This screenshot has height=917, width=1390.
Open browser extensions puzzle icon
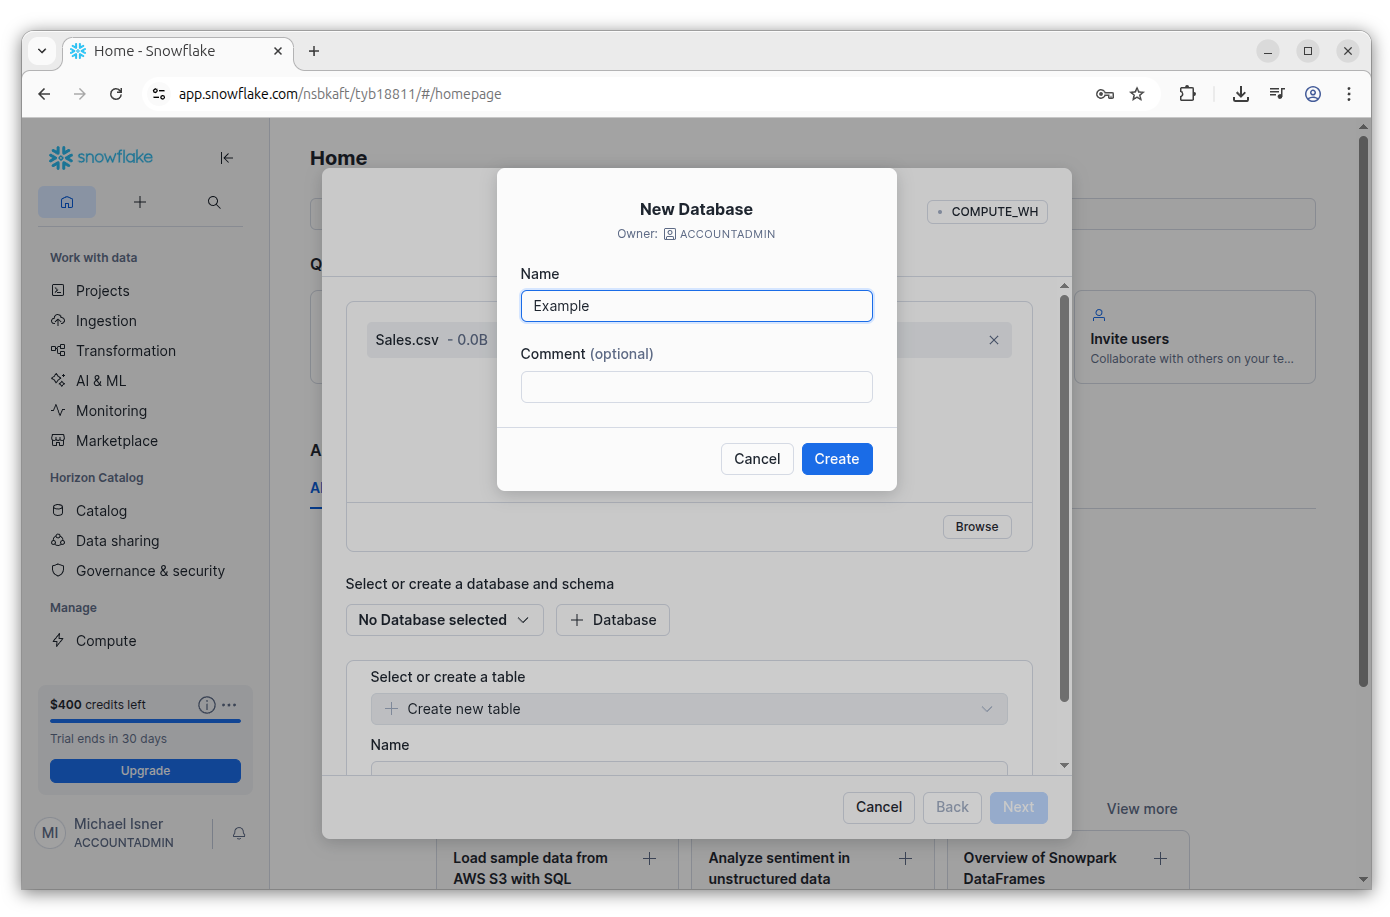pos(1187,94)
